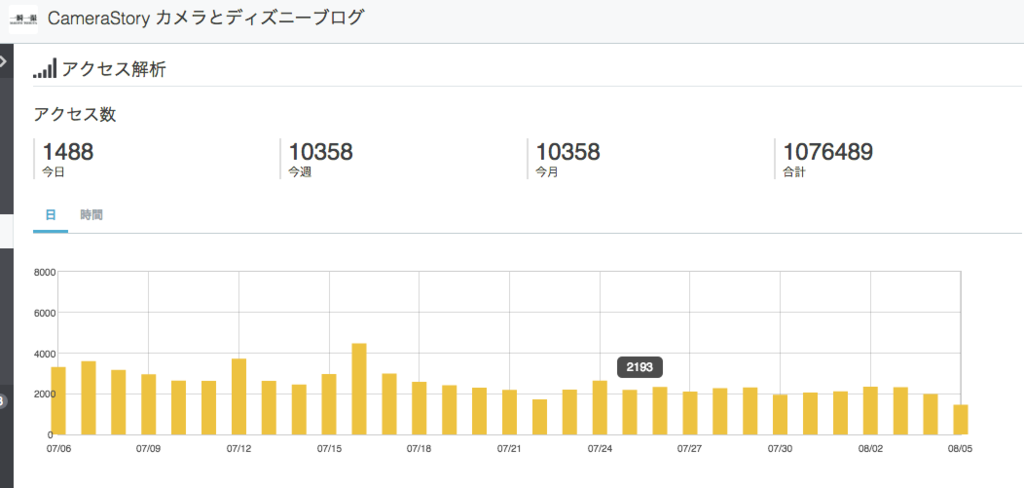Click the 2193 tooltip label
This screenshot has width=1024, height=488.
coord(640,367)
